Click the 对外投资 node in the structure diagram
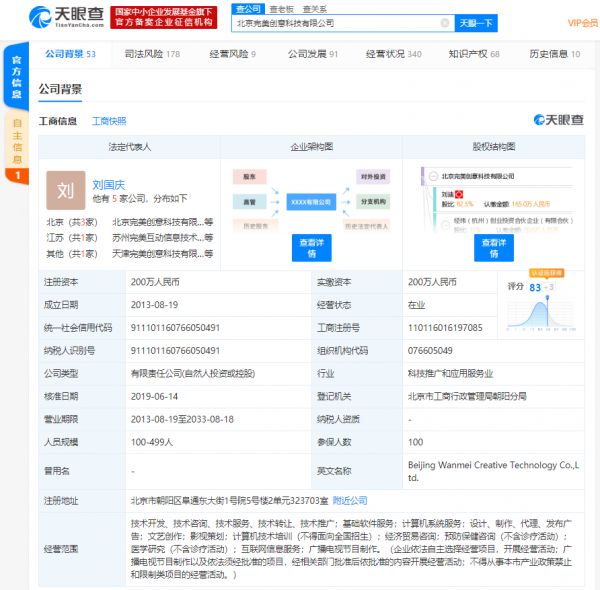This screenshot has height=590, width=600. (371, 176)
